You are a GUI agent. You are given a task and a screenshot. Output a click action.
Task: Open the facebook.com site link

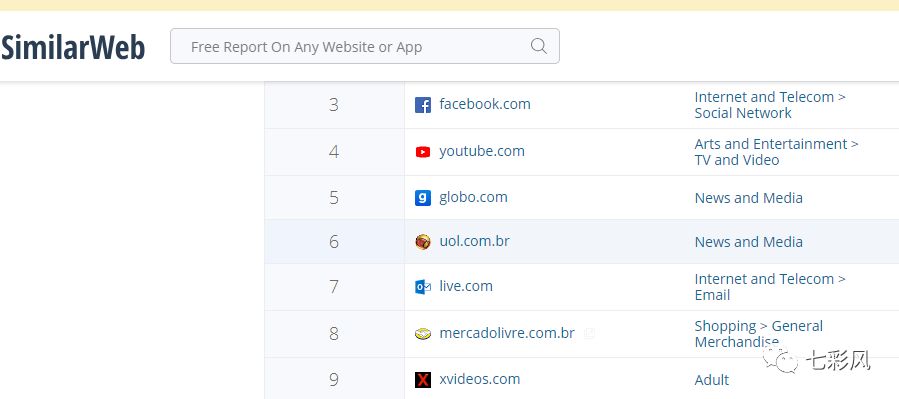click(x=484, y=104)
